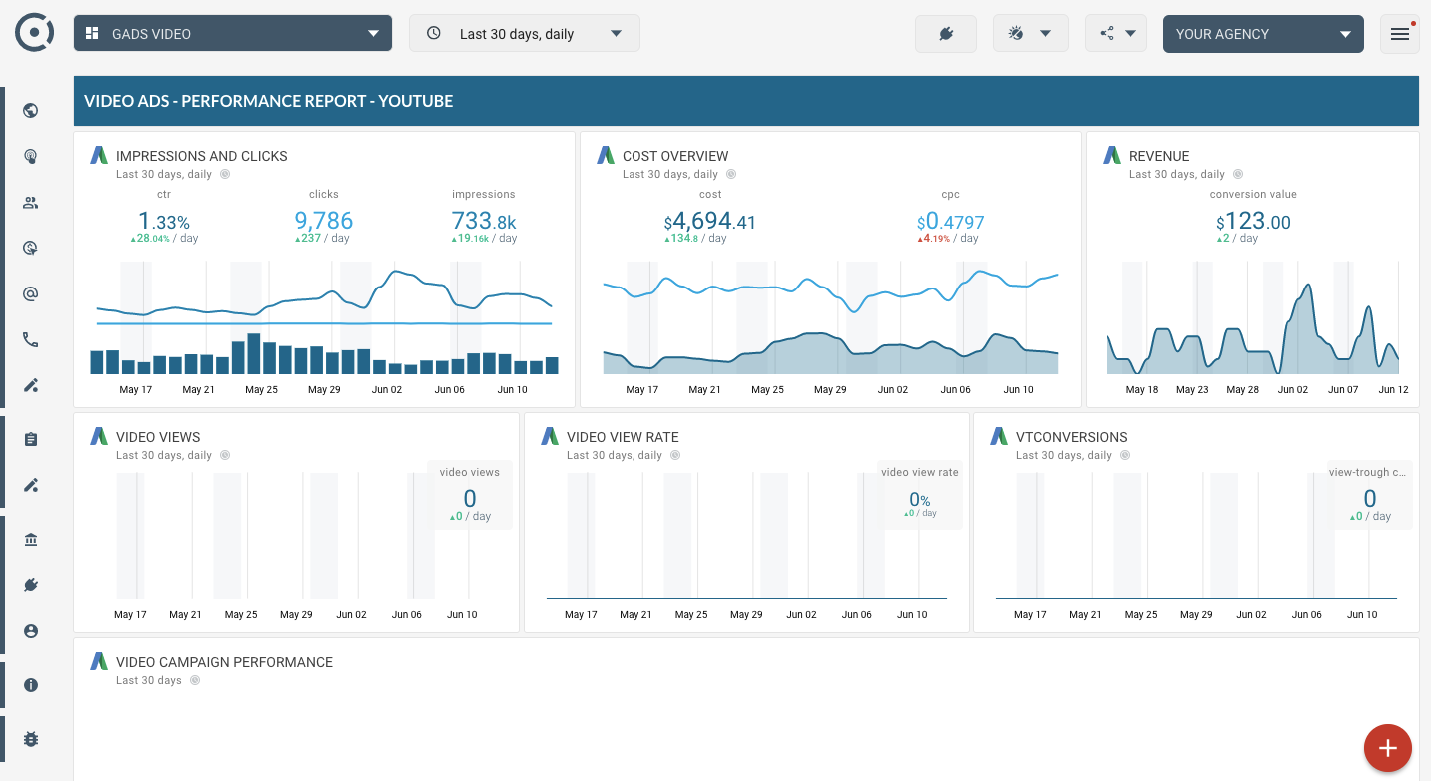Click the red add widget plus button
Image resolution: width=1431 pixels, height=781 pixels.
[x=1387, y=748]
